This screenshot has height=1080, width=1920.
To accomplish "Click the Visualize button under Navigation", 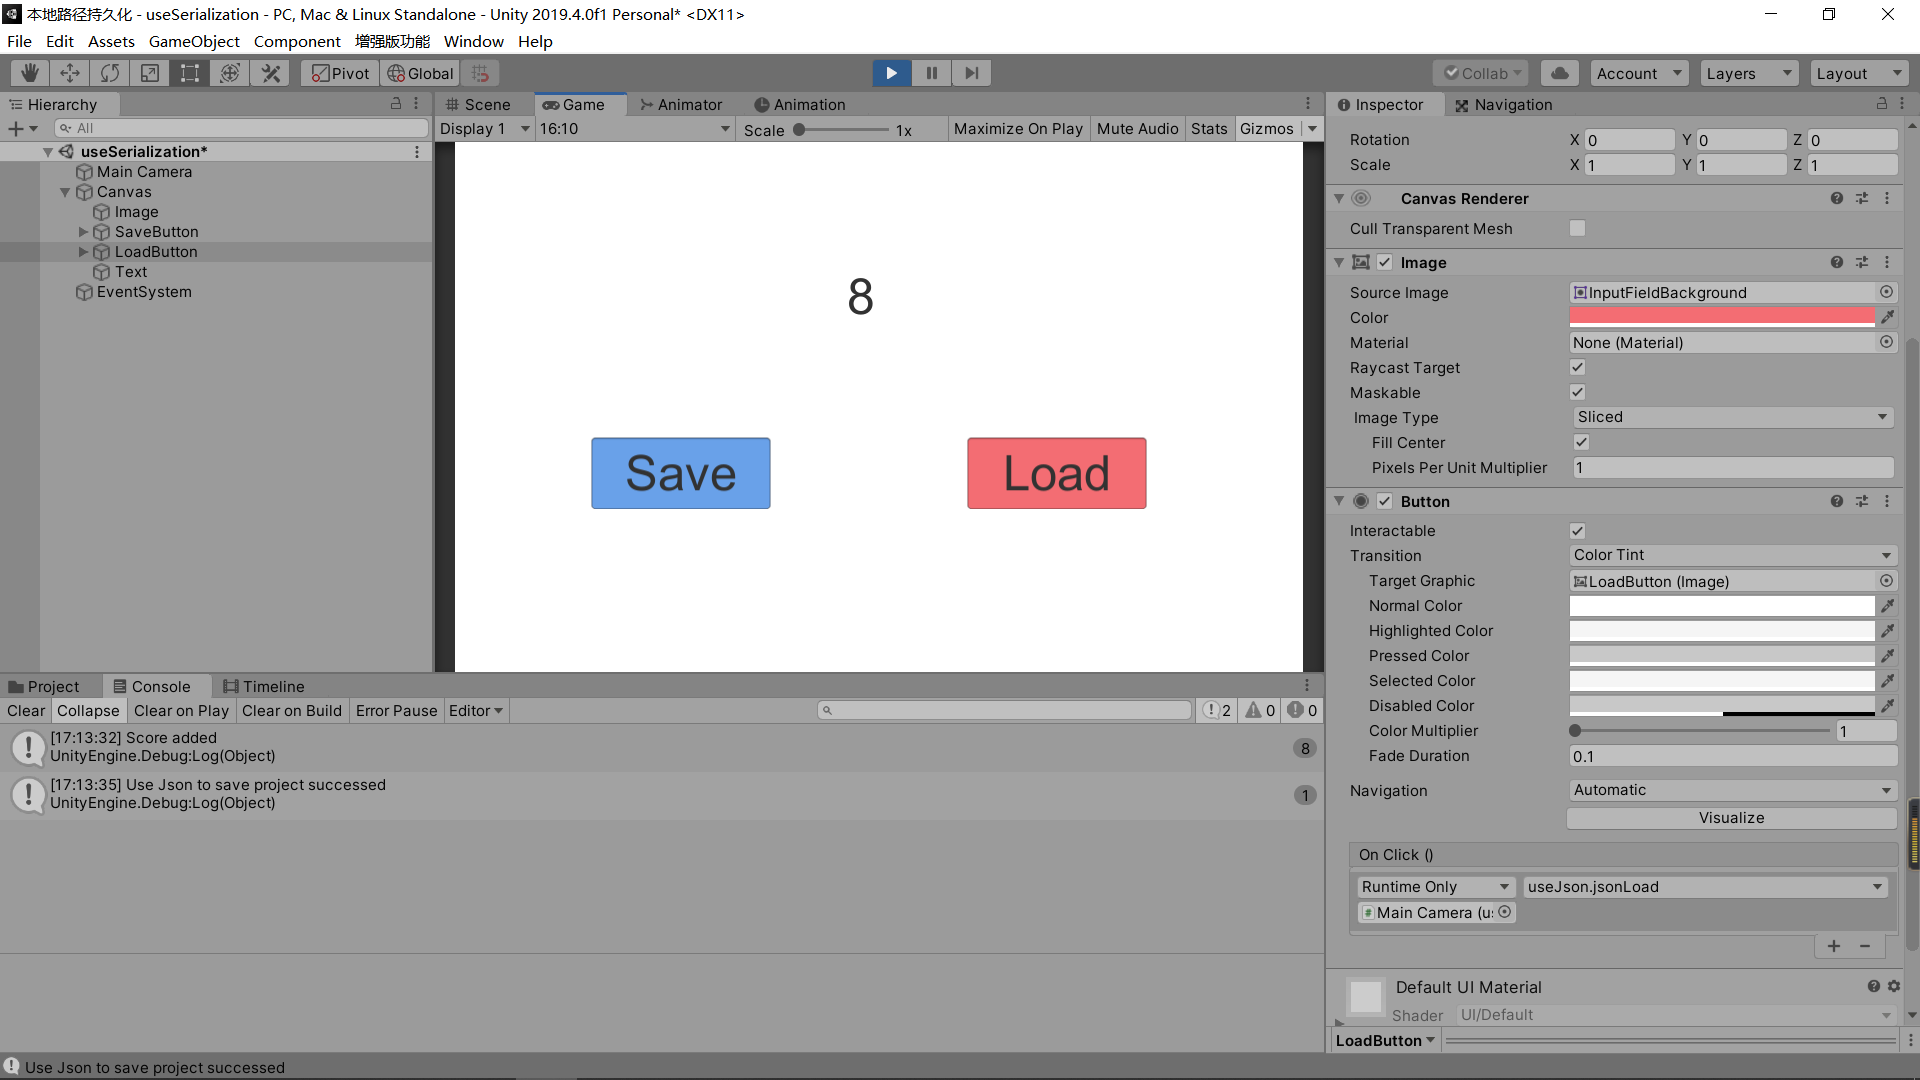I will pos(1731,817).
